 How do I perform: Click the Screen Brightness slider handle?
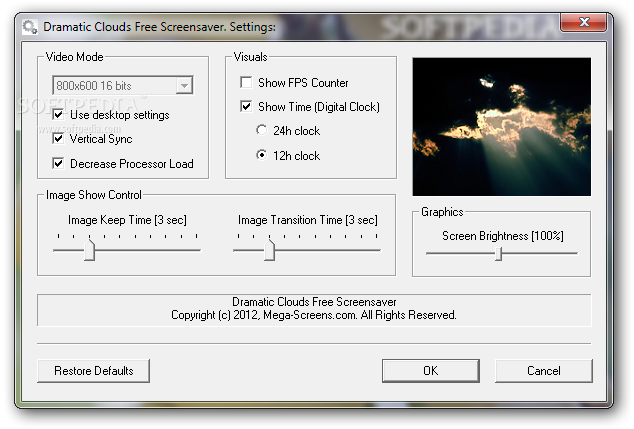(x=499, y=254)
